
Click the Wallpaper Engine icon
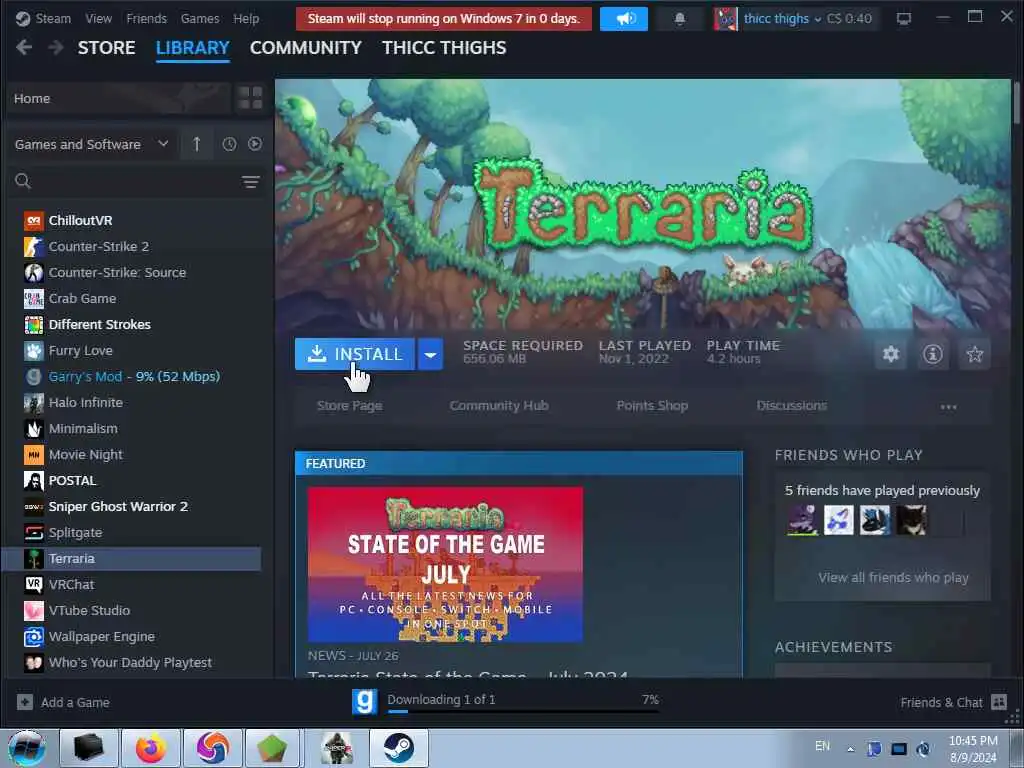point(33,636)
